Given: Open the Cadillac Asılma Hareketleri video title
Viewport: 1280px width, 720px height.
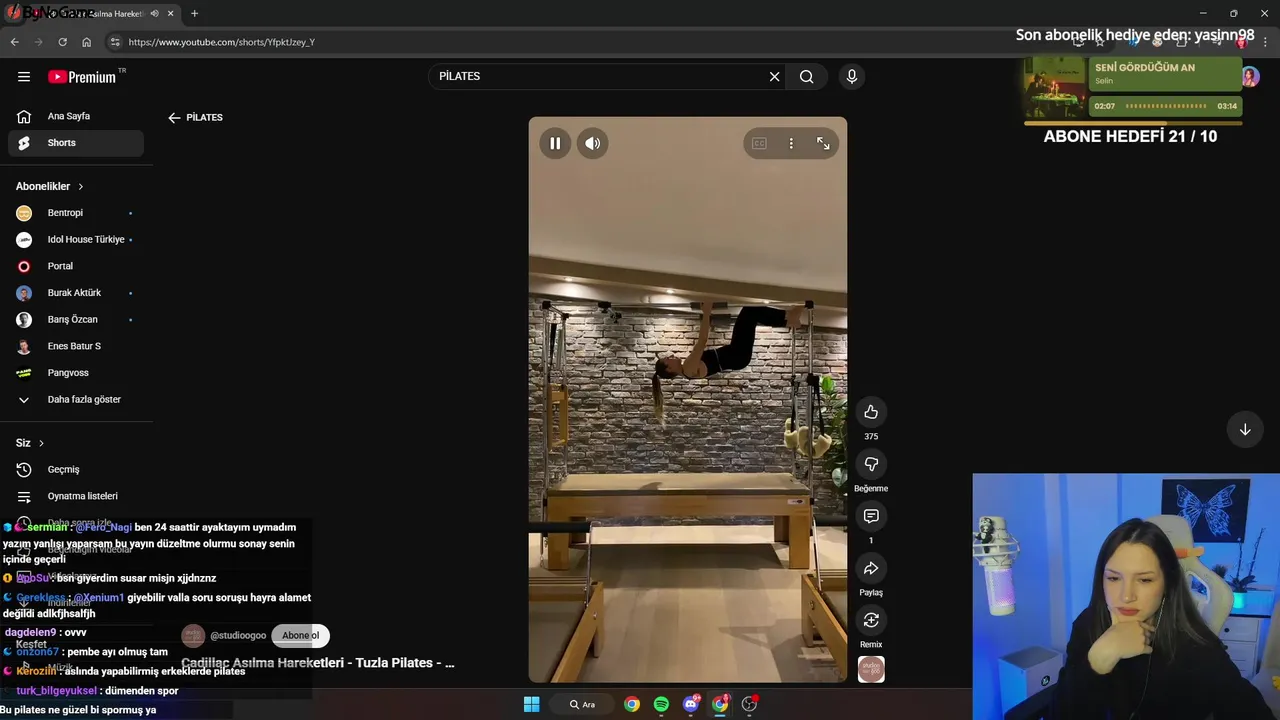Looking at the screenshot, I should tap(318, 663).
